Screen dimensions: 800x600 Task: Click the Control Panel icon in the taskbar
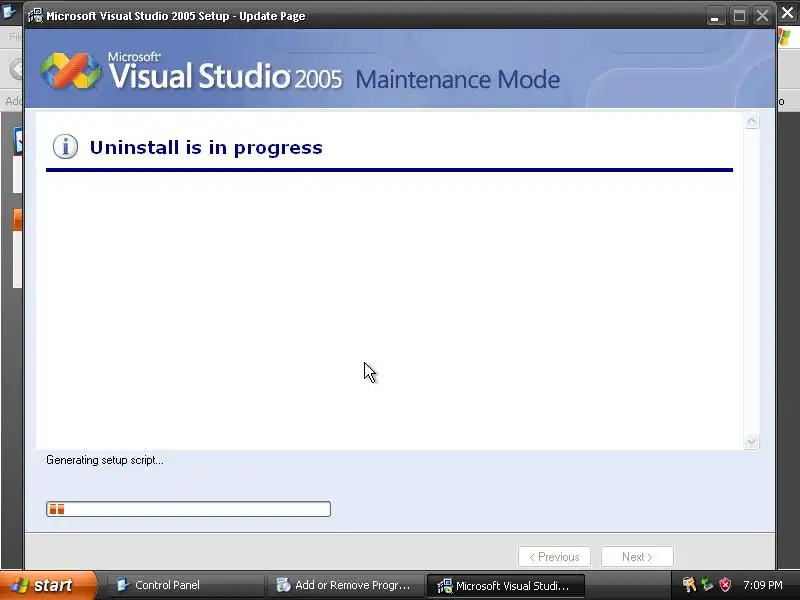tap(122, 585)
